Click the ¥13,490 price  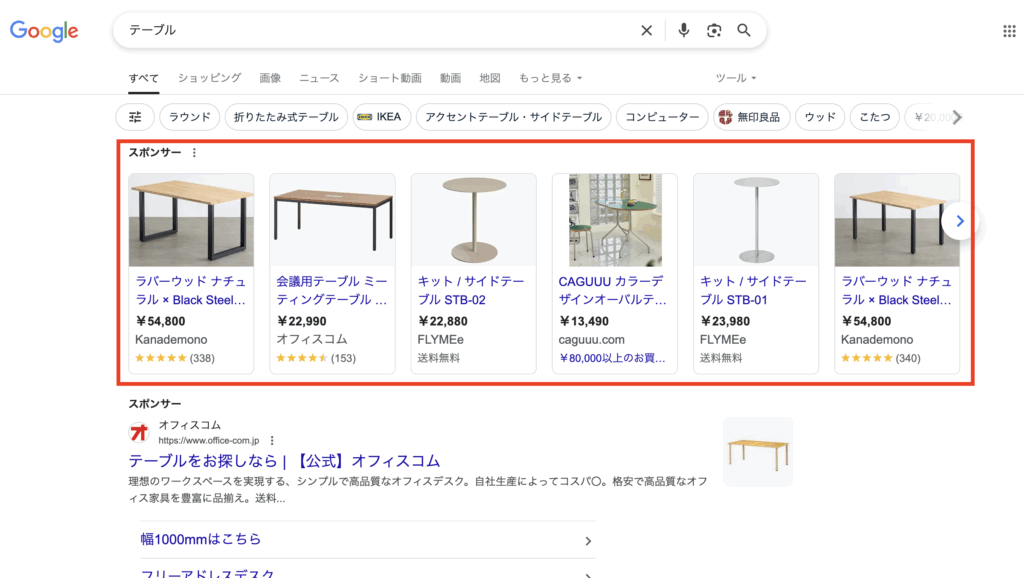coord(584,321)
